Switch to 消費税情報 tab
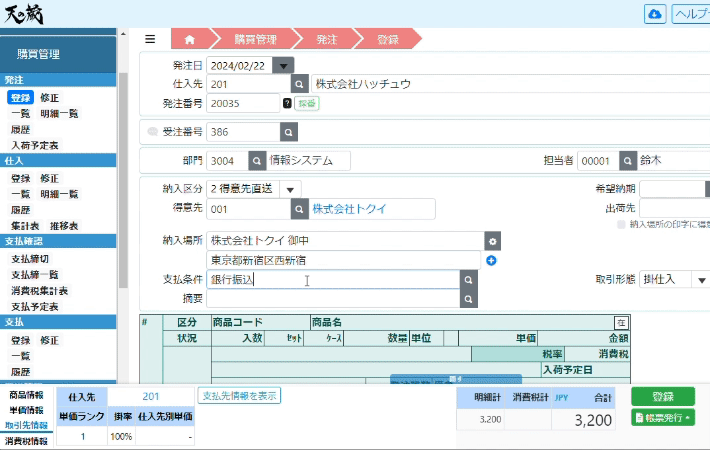Viewport: 710px width, 450px height. point(26,441)
